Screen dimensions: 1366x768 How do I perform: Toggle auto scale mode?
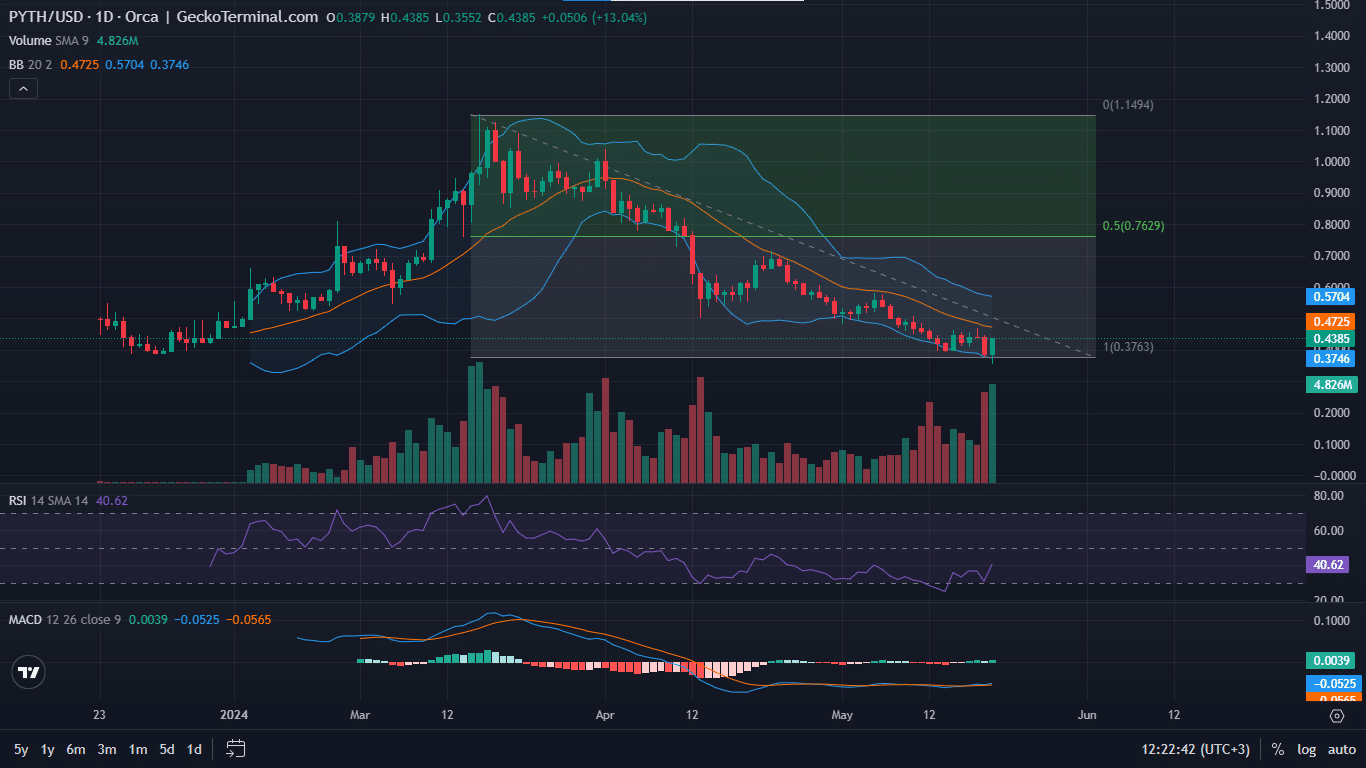pyautogui.click(x=1342, y=749)
